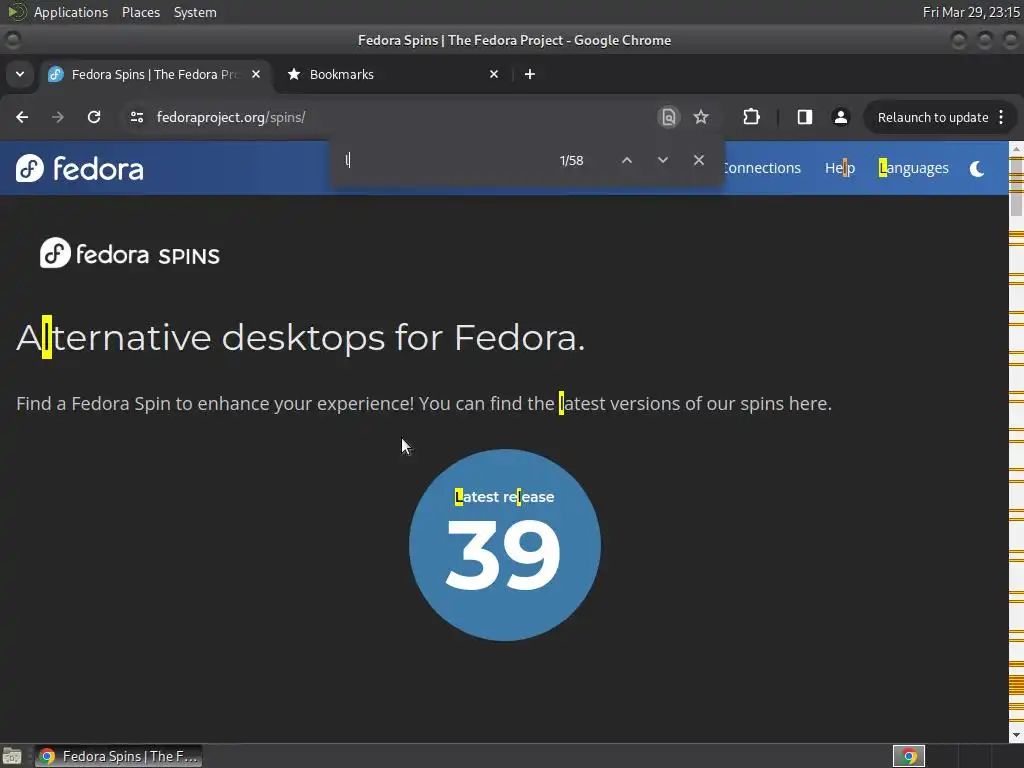Go to next find result
The image size is (1024, 768).
pyautogui.click(x=663, y=160)
